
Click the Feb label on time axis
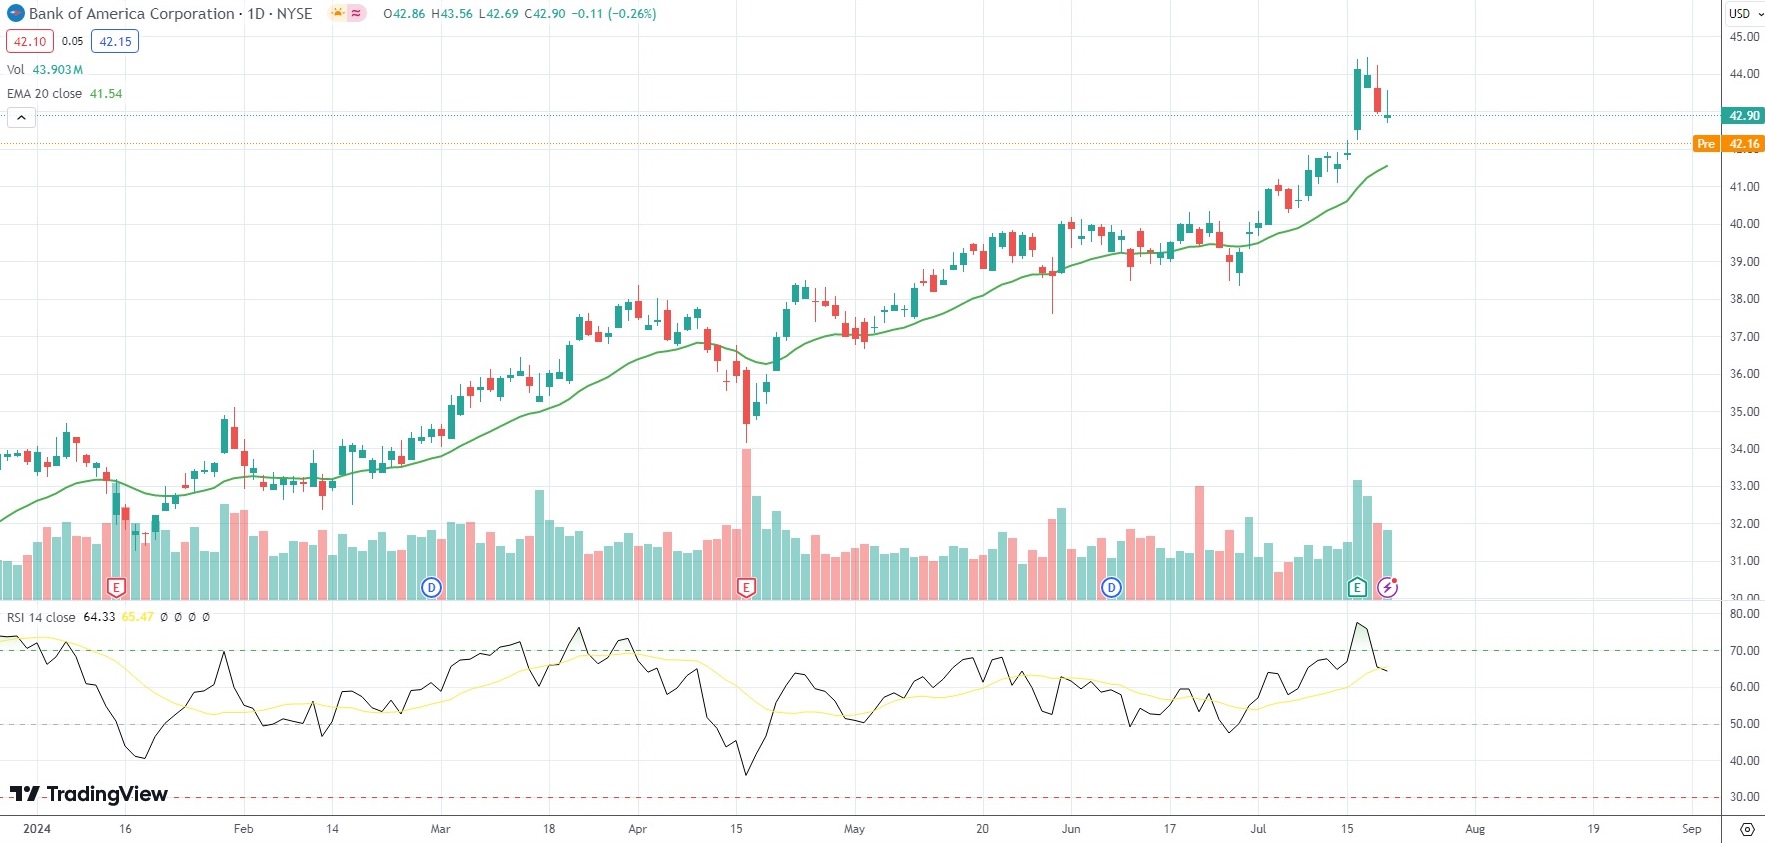point(243,829)
